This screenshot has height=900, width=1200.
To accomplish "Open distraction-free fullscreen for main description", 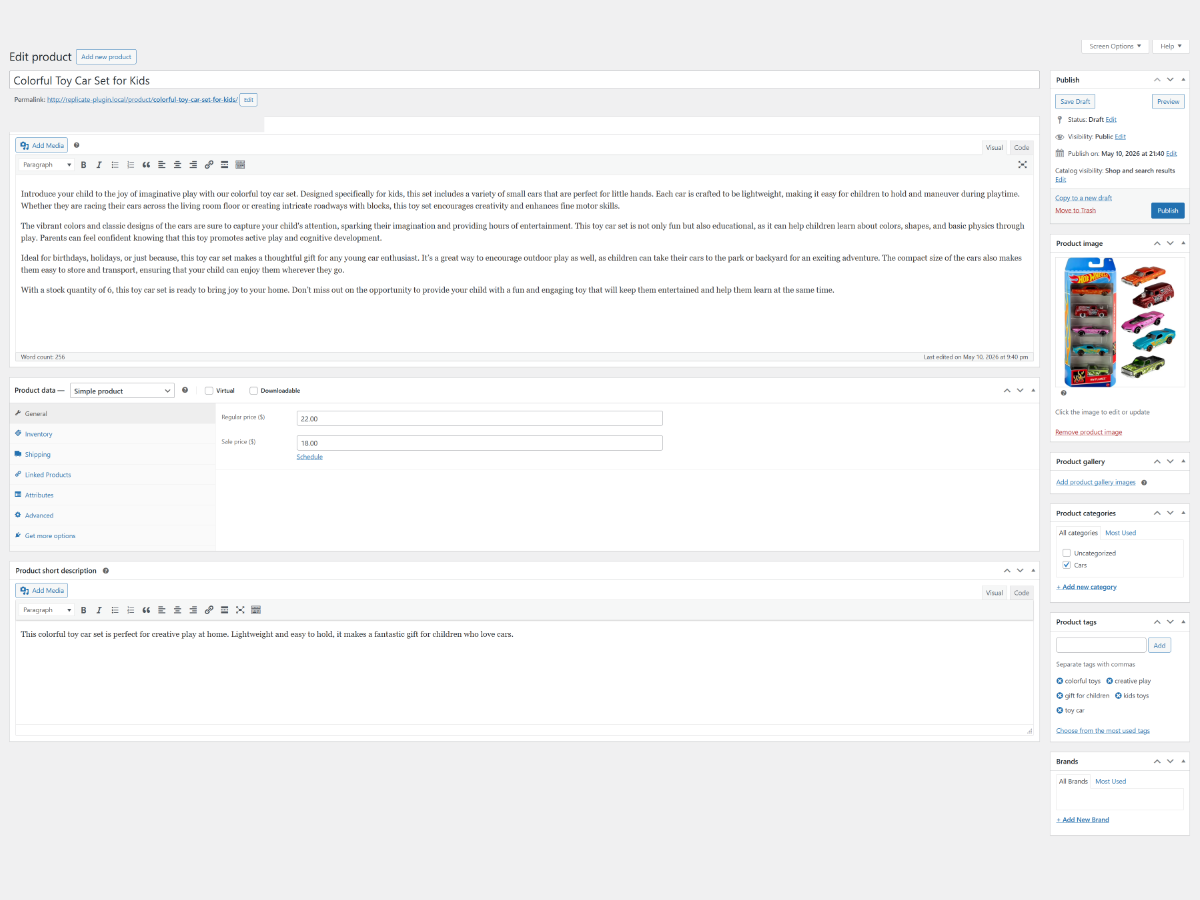I will point(1022,164).
